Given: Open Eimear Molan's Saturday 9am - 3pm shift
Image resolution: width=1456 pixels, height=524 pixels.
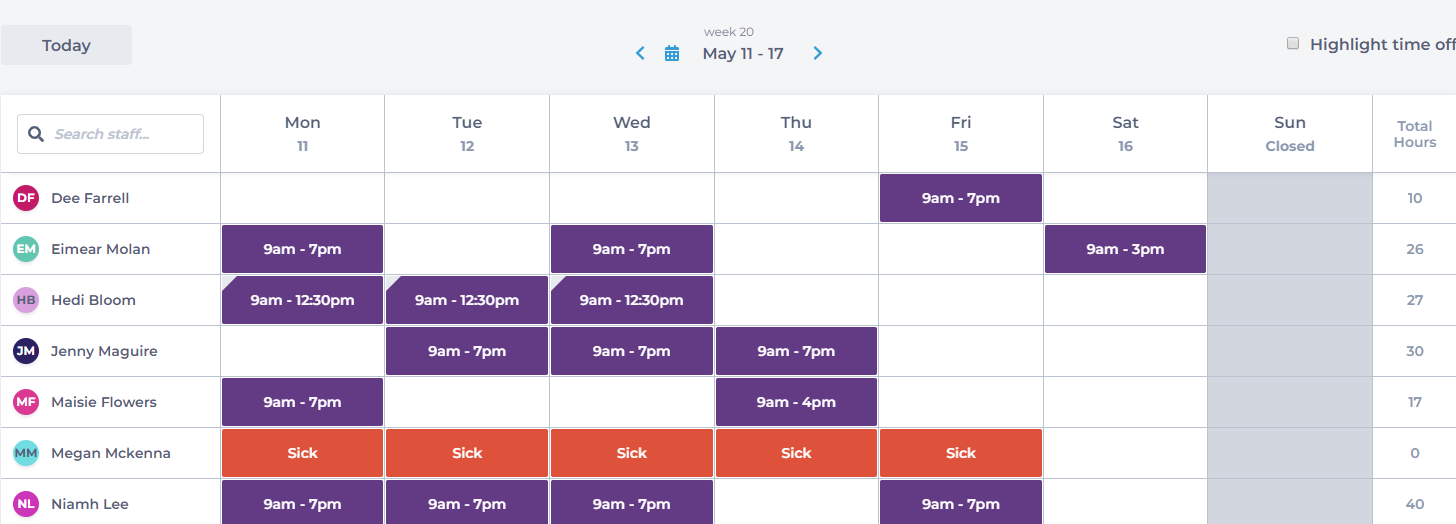Looking at the screenshot, I should (1125, 249).
